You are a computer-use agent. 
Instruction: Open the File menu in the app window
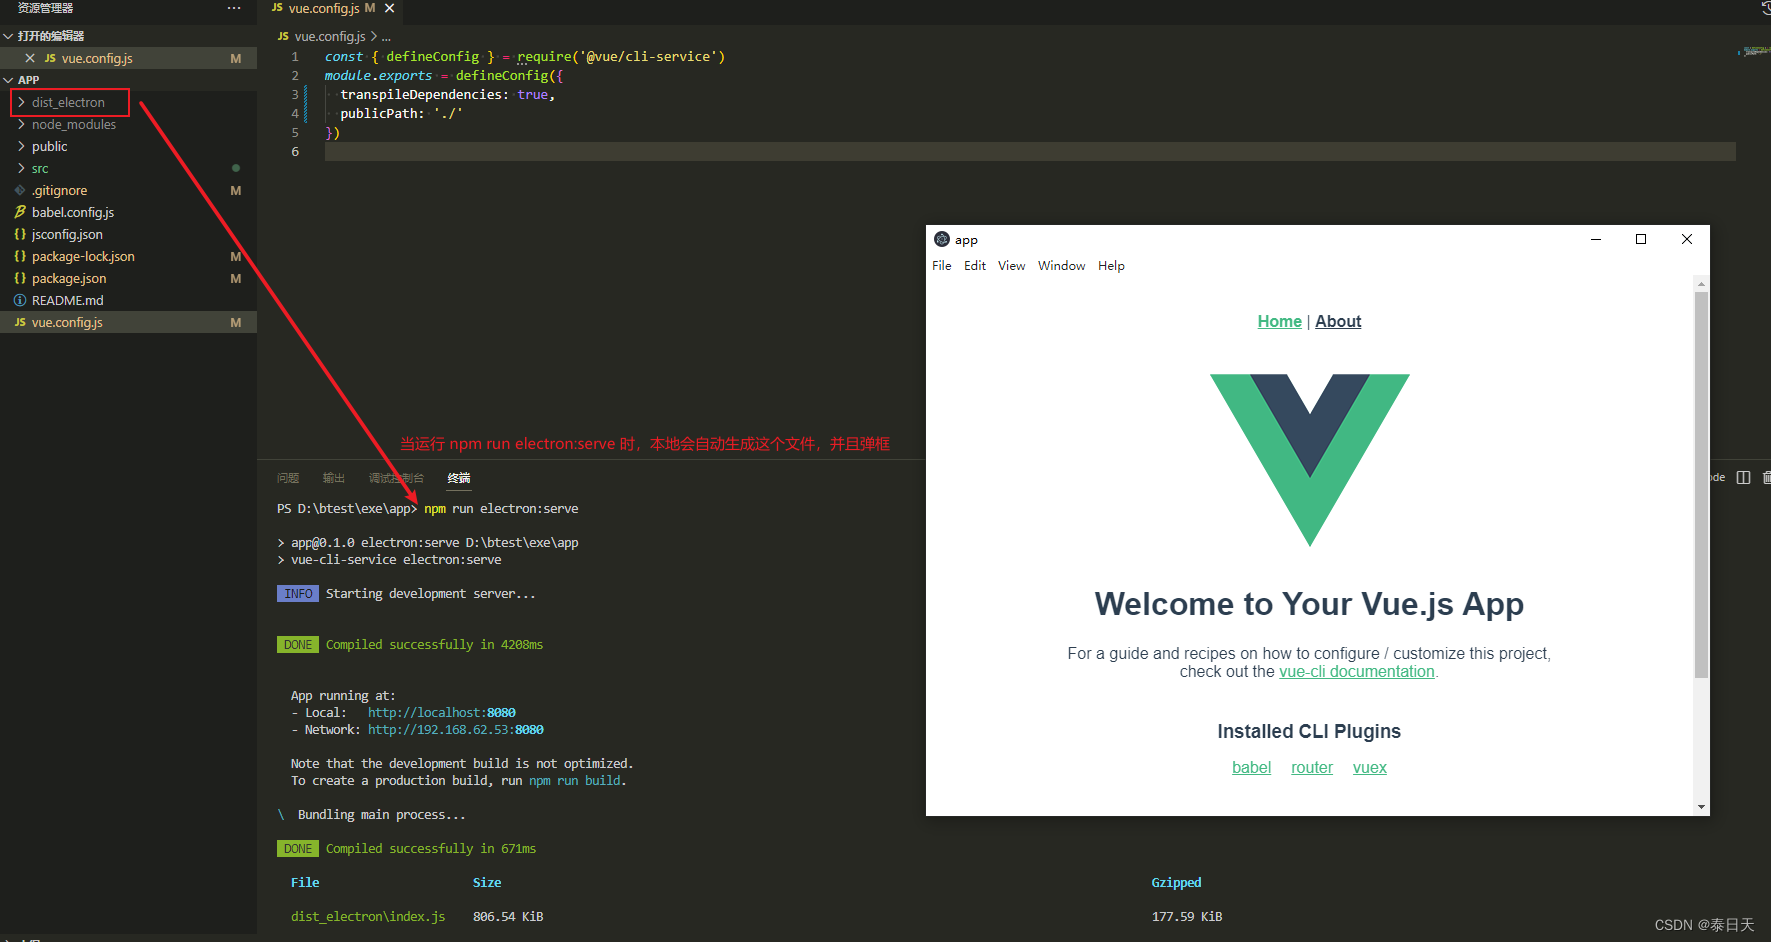tap(941, 265)
